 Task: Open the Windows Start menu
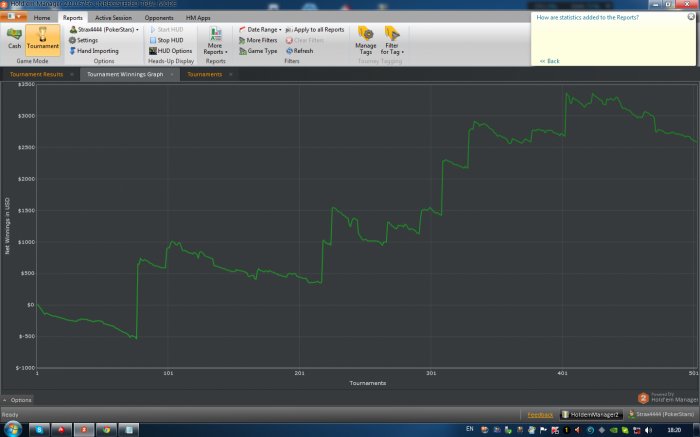pos(12,428)
